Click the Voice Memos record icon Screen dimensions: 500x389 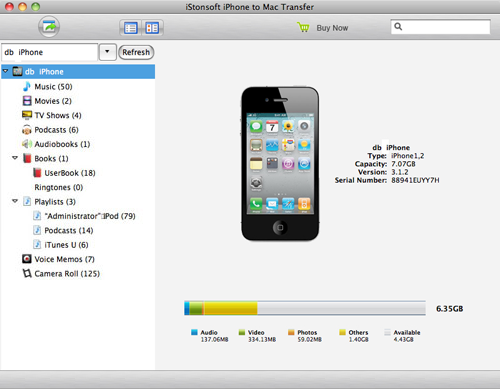click(x=27, y=259)
